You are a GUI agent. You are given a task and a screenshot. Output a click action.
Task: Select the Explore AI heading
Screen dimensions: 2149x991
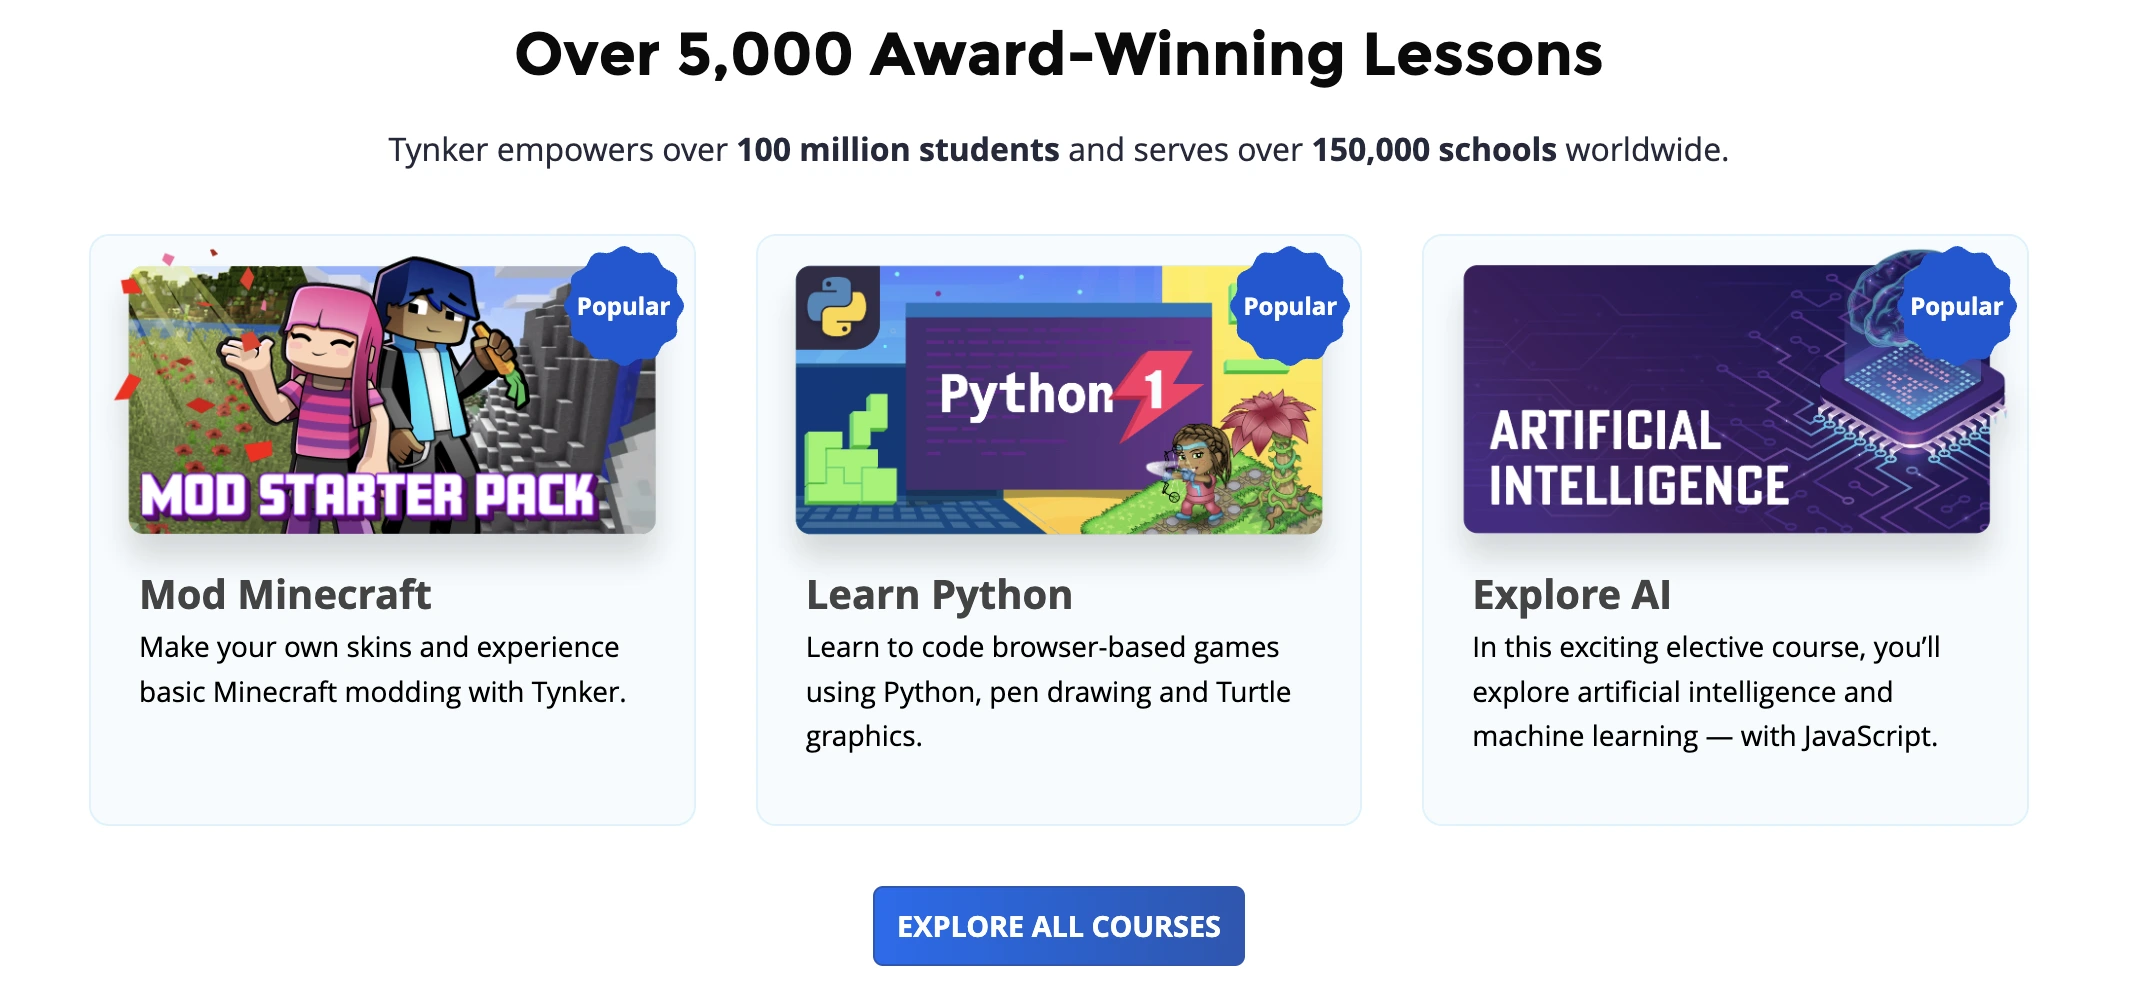(1571, 594)
